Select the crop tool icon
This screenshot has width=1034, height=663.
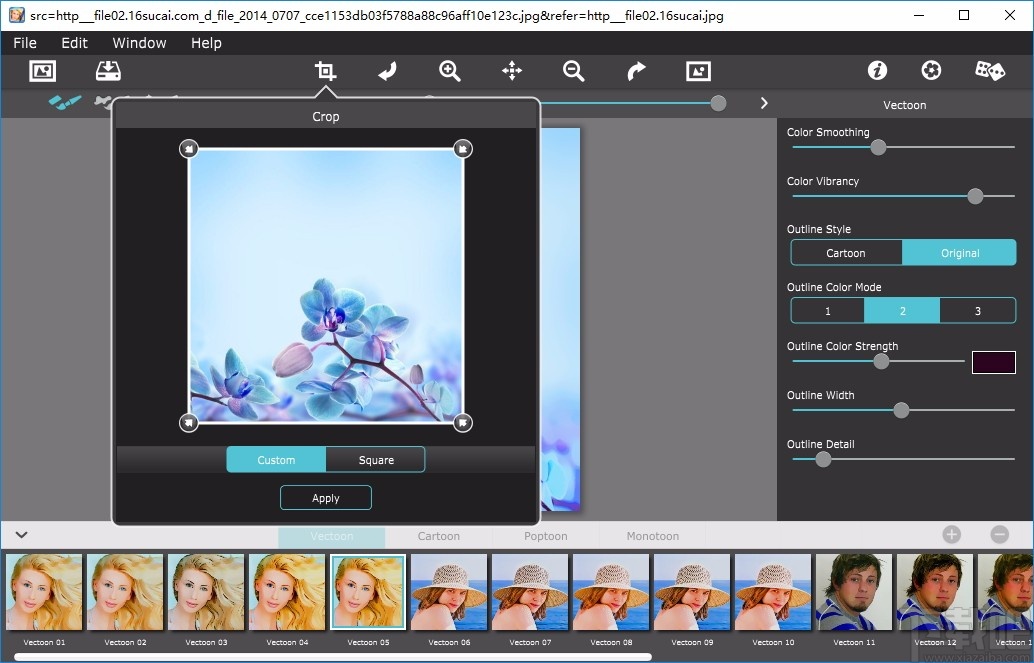tap(325, 71)
